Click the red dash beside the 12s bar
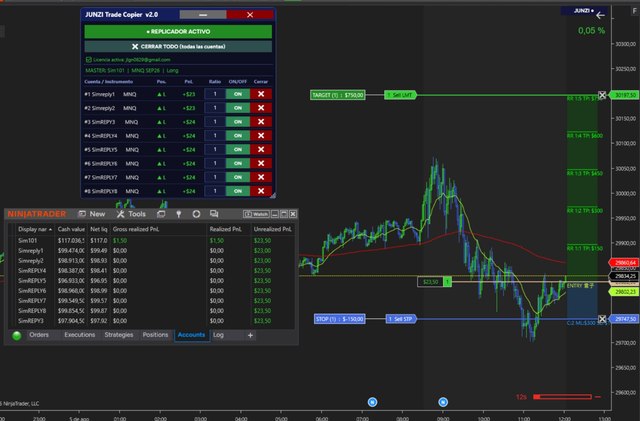The width and height of the screenshot is (640, 421). click(x=598, y=396)
